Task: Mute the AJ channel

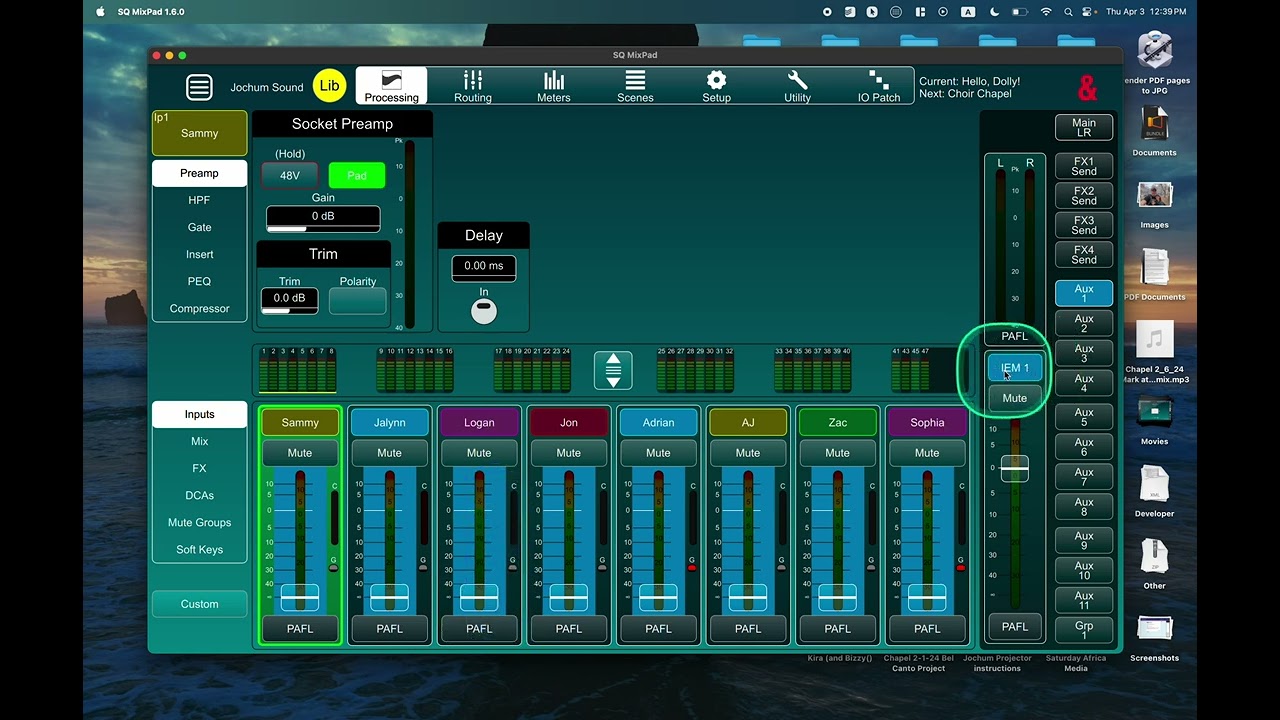Action: coord(748,453)
